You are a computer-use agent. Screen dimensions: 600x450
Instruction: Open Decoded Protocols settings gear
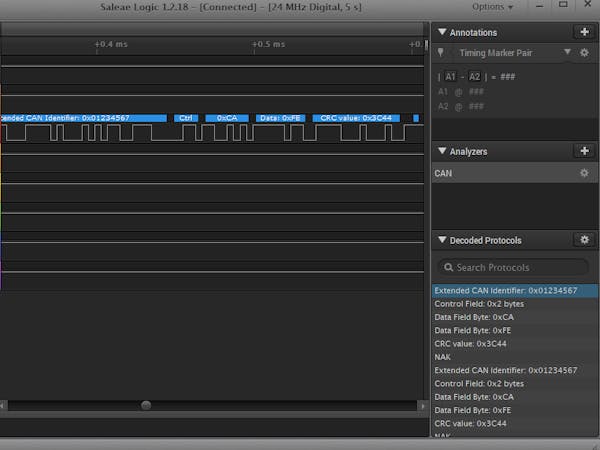pos(584,240)
